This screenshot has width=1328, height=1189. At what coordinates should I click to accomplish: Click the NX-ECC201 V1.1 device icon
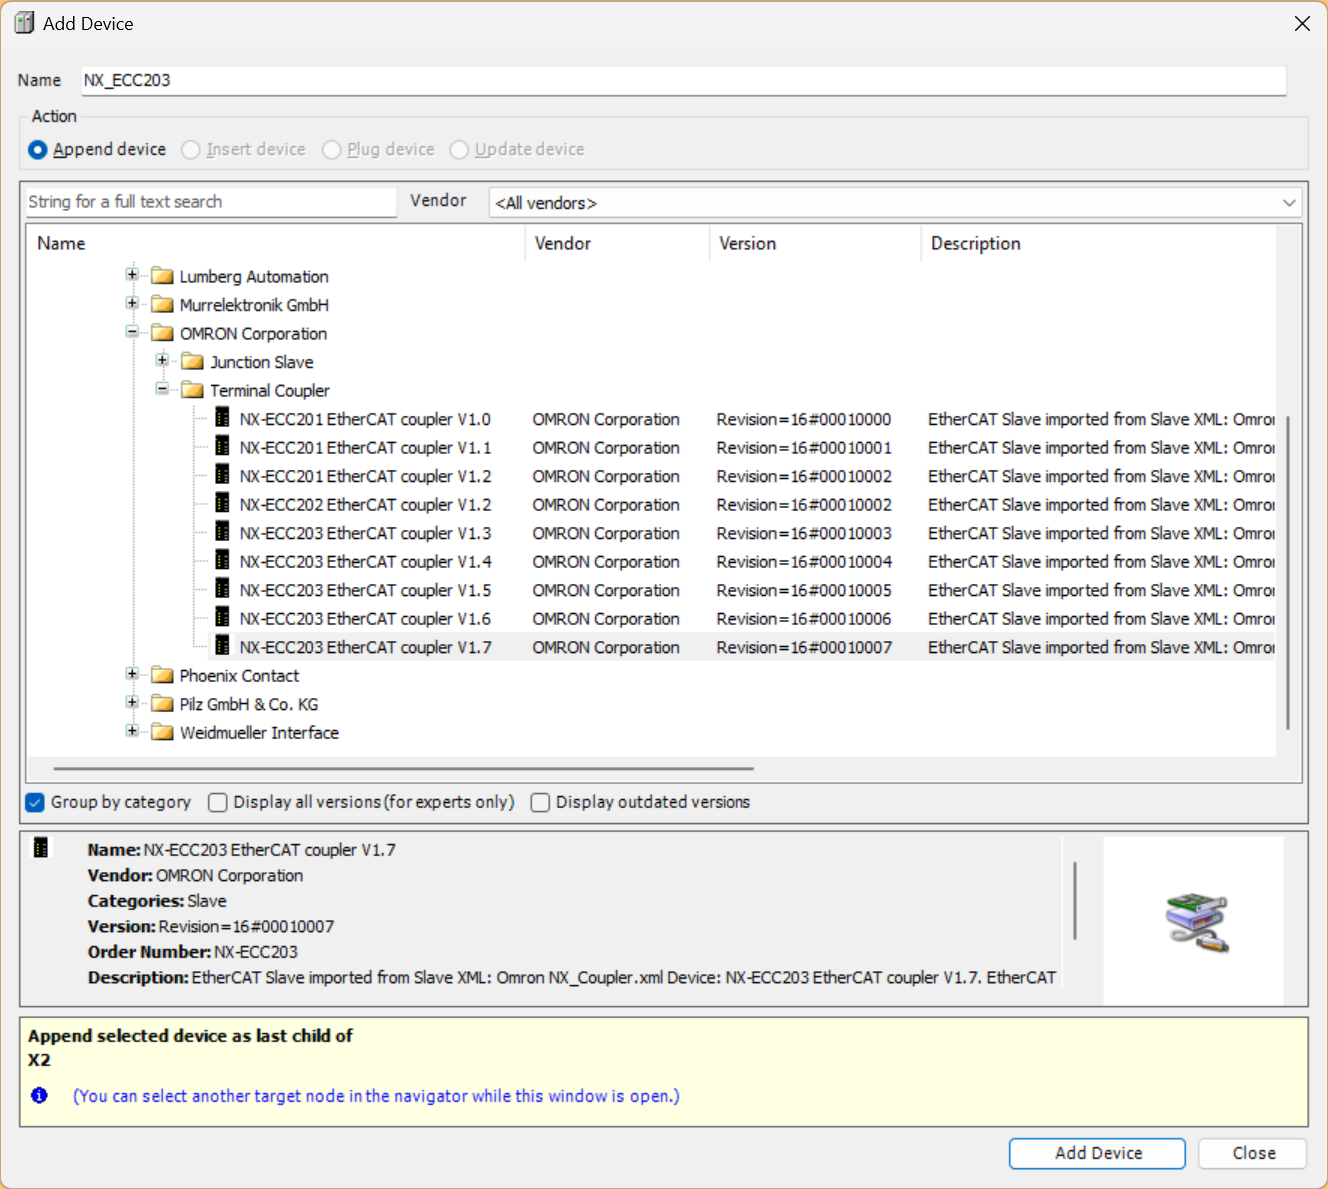tap(222, 447)
